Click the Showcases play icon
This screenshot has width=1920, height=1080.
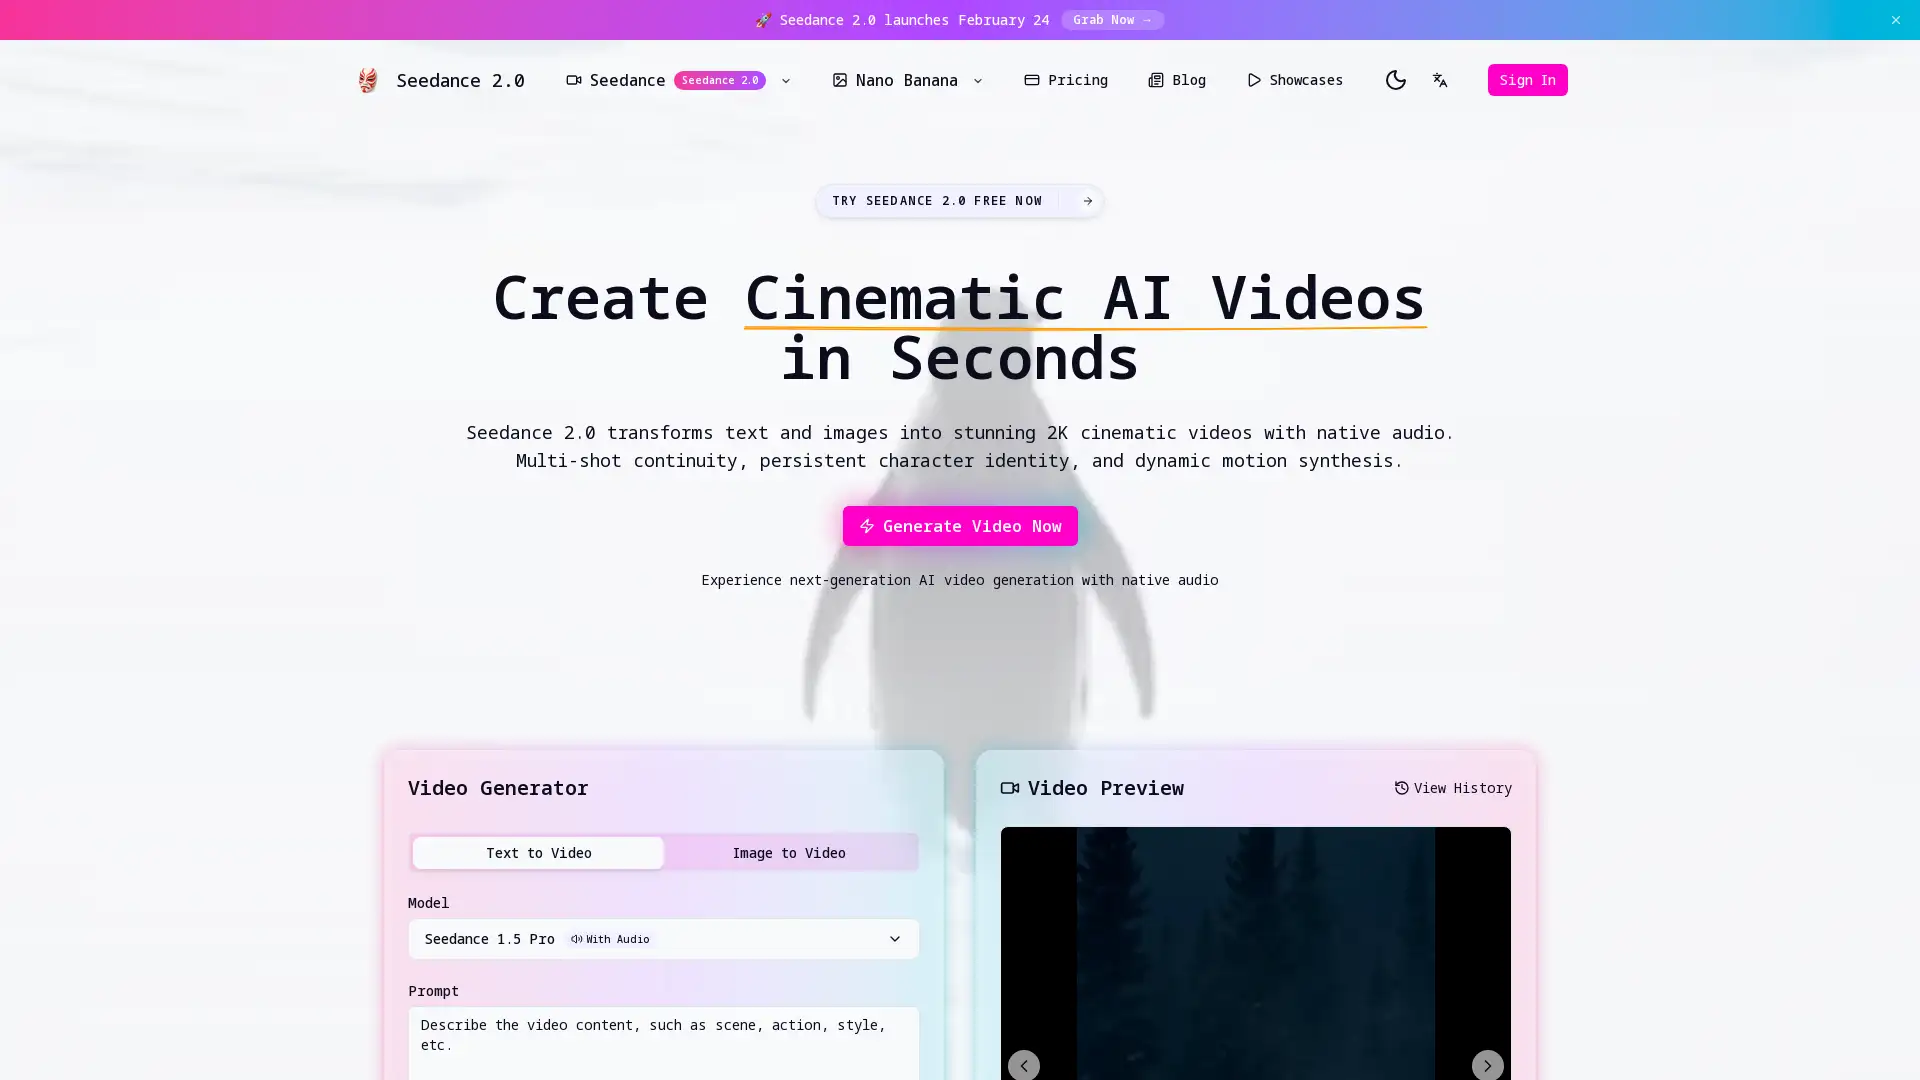point(1254,80)
